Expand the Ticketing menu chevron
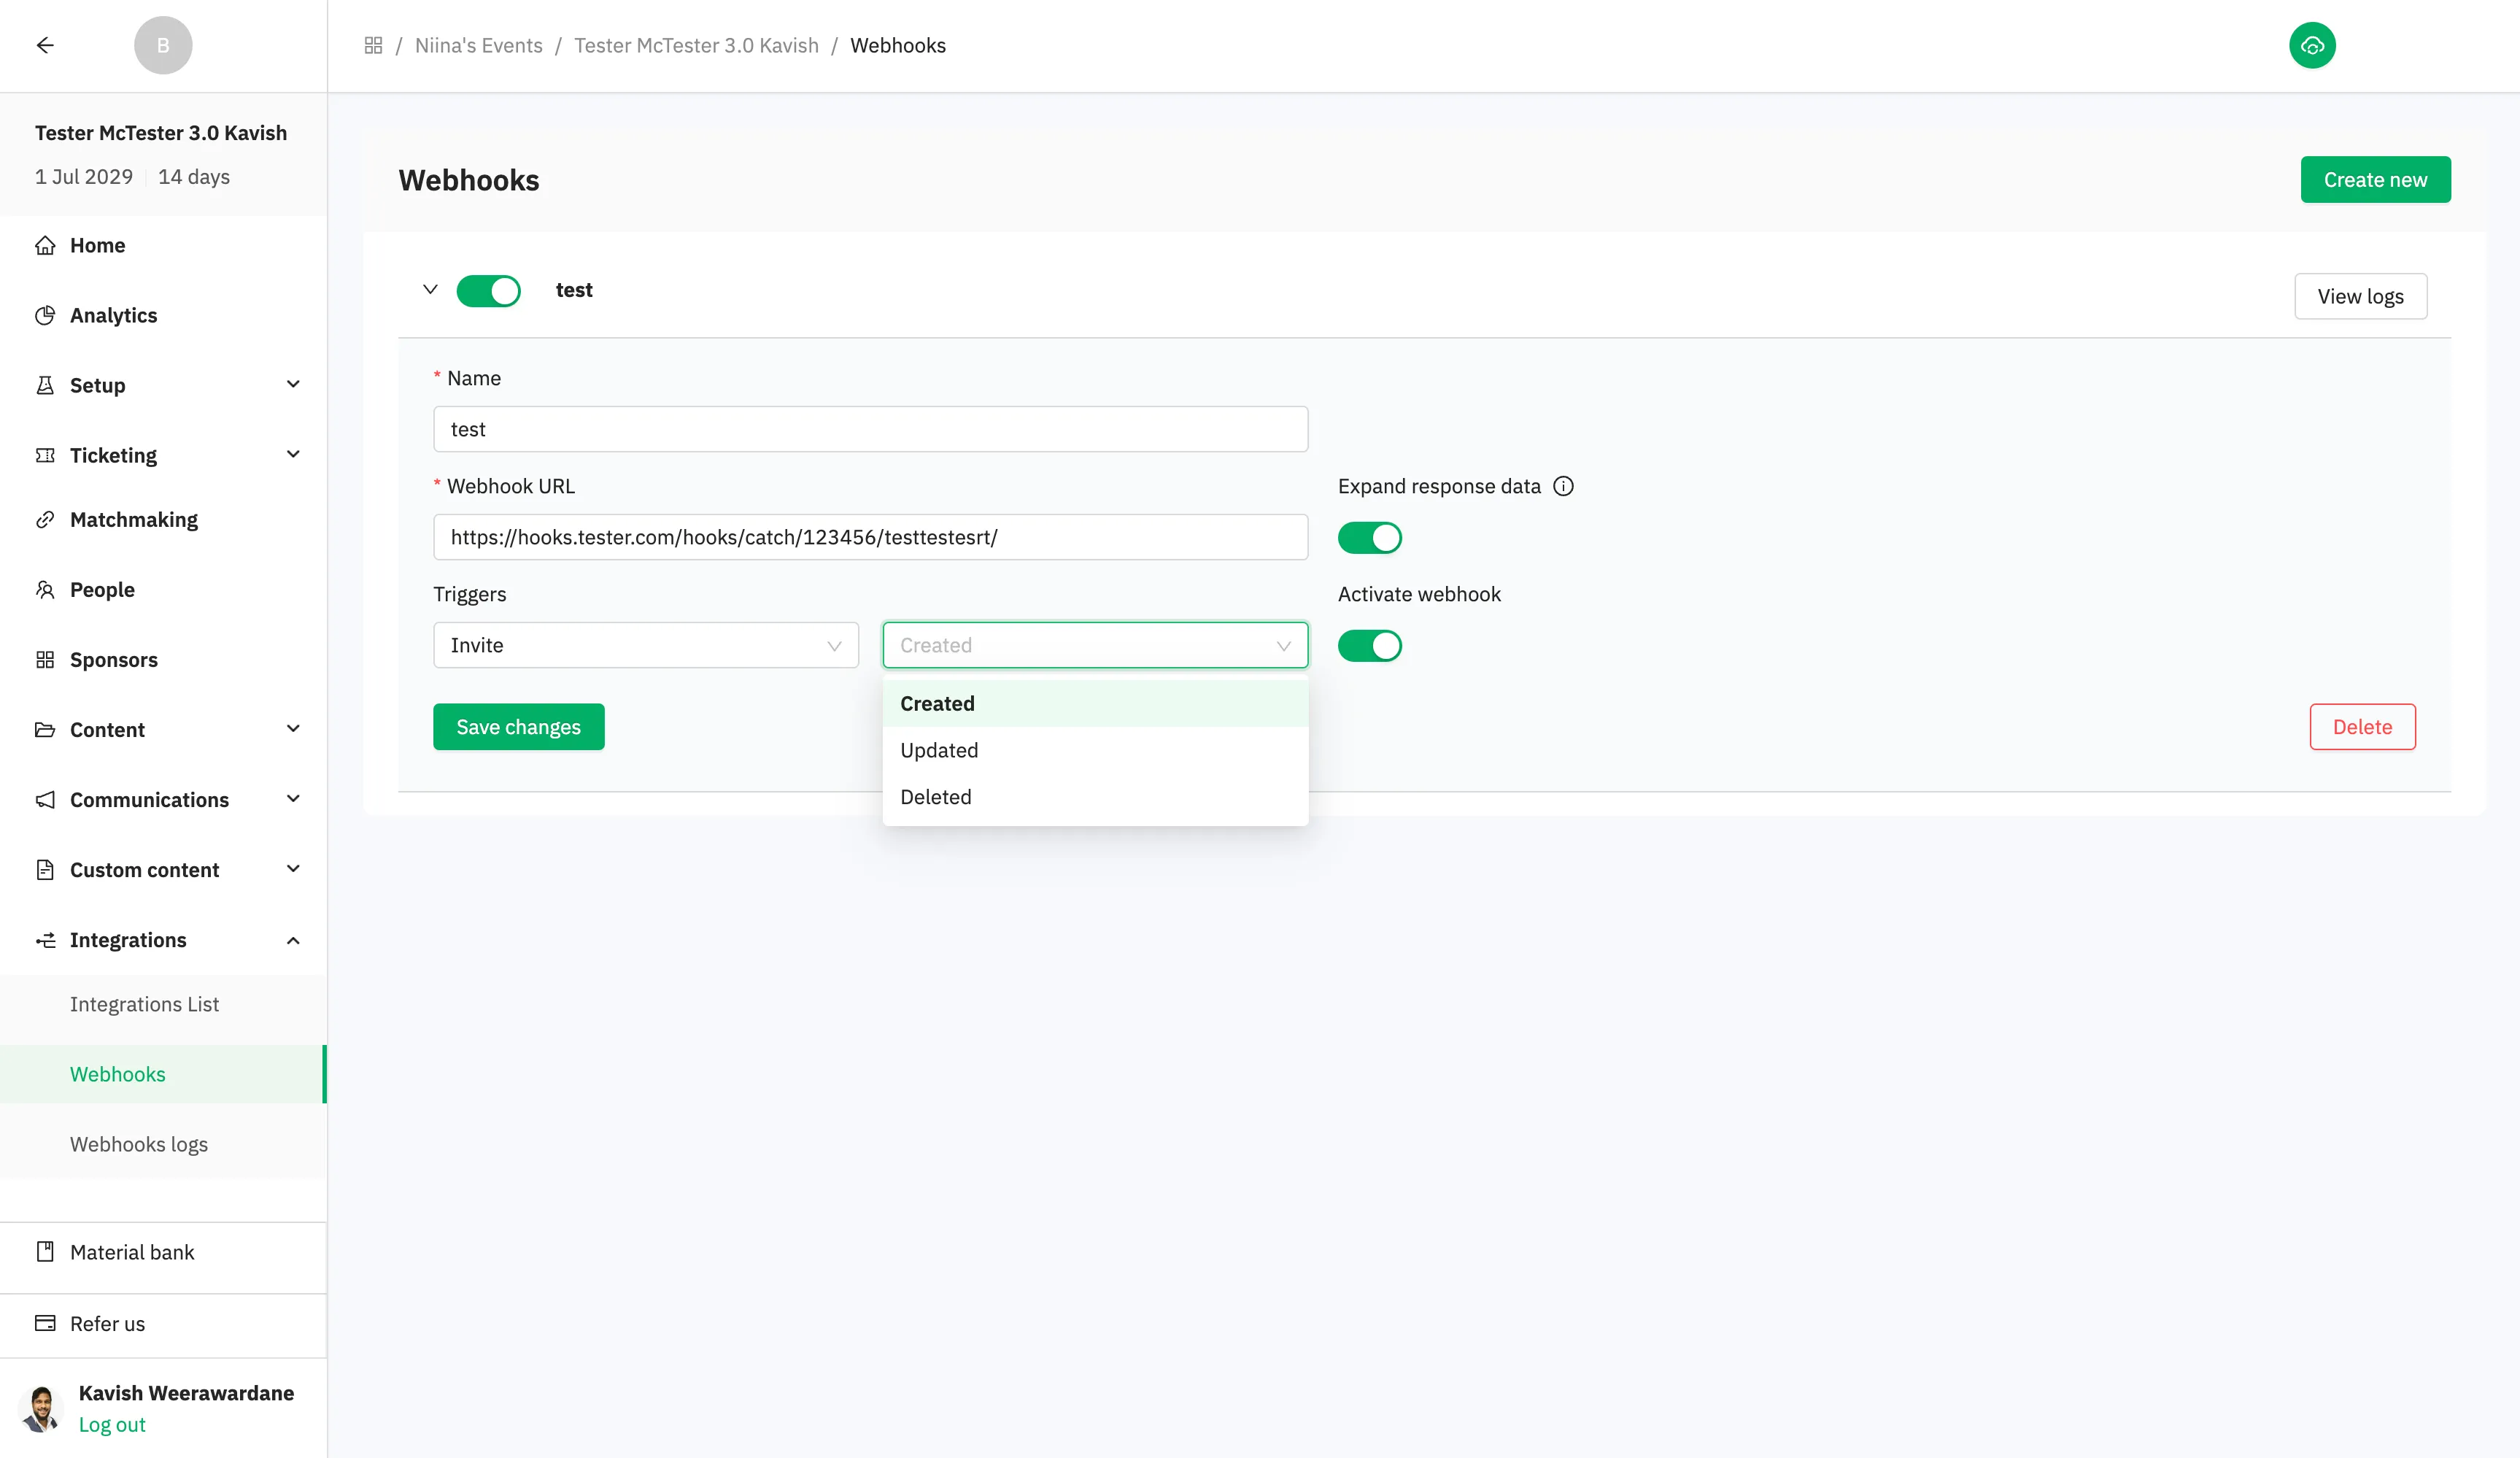This screenshot has width=2520, height=1458. tap(293, 455)
